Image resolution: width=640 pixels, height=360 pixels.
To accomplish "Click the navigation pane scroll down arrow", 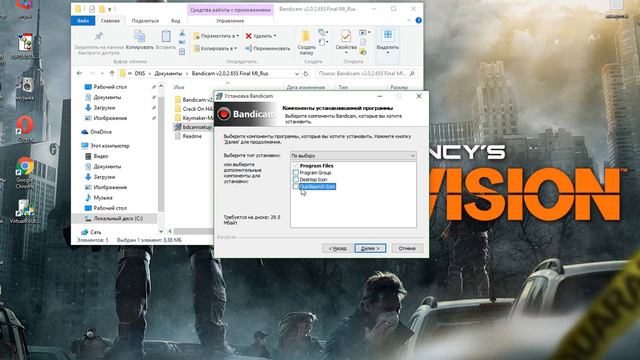I will 161,231.
